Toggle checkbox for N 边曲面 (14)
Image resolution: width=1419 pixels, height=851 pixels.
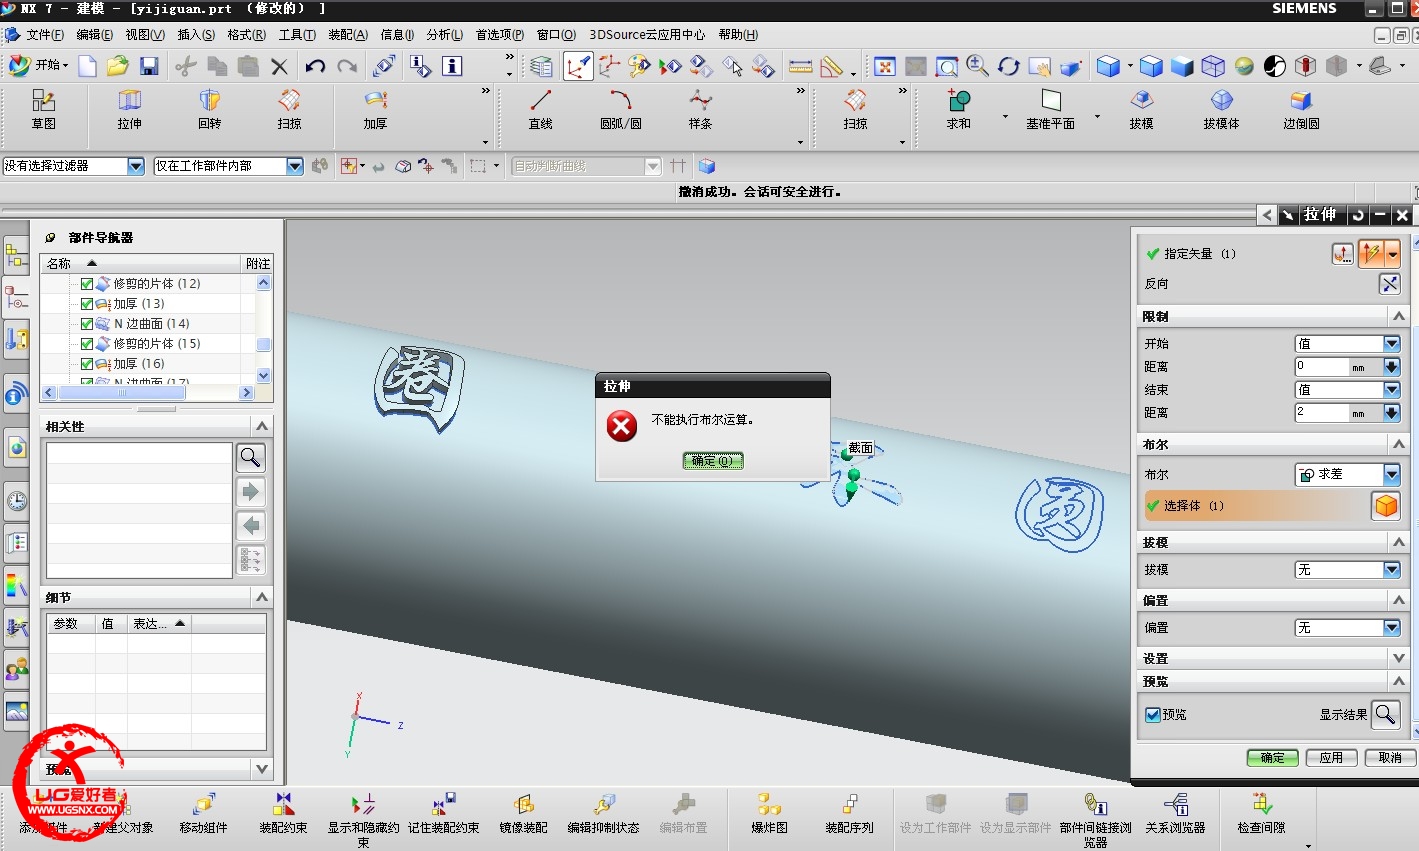pyautogui.click(x=87, y=324)
